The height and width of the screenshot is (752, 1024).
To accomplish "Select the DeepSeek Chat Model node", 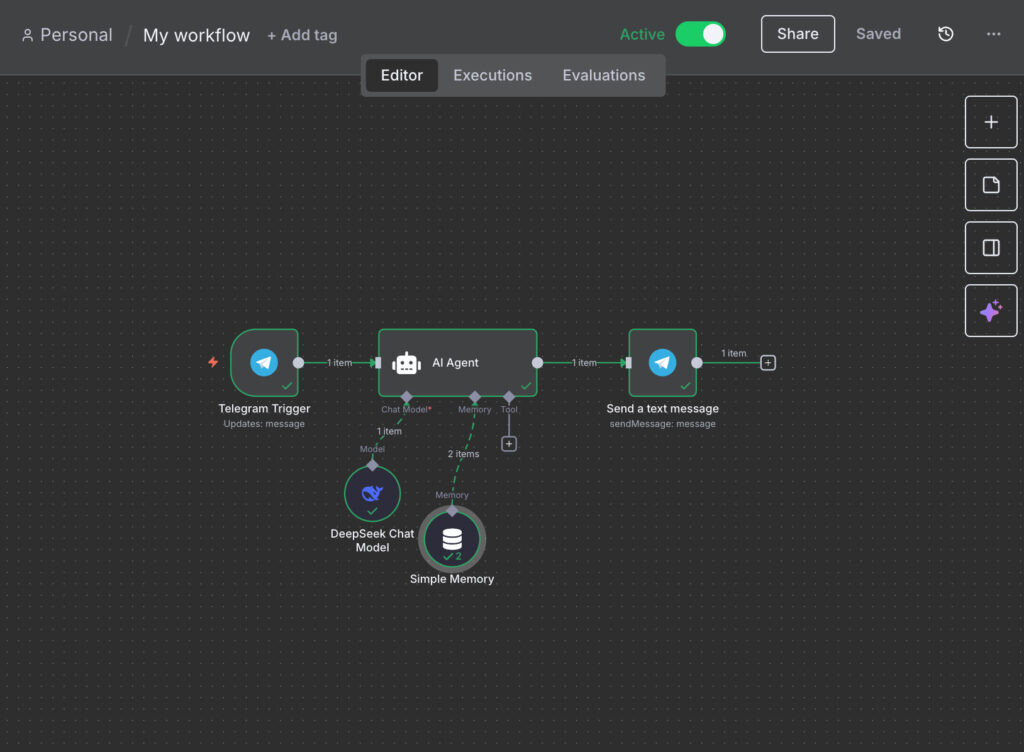I will [372, 493].
